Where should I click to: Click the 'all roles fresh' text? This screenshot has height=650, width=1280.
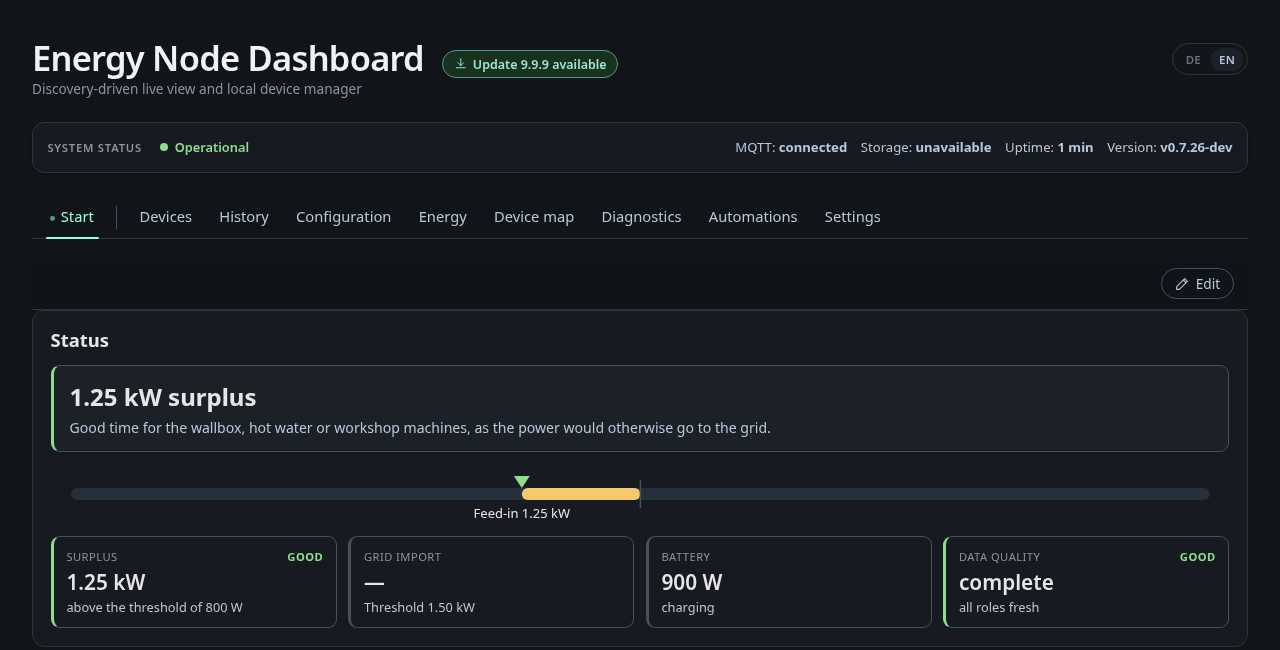click(999, 607)
